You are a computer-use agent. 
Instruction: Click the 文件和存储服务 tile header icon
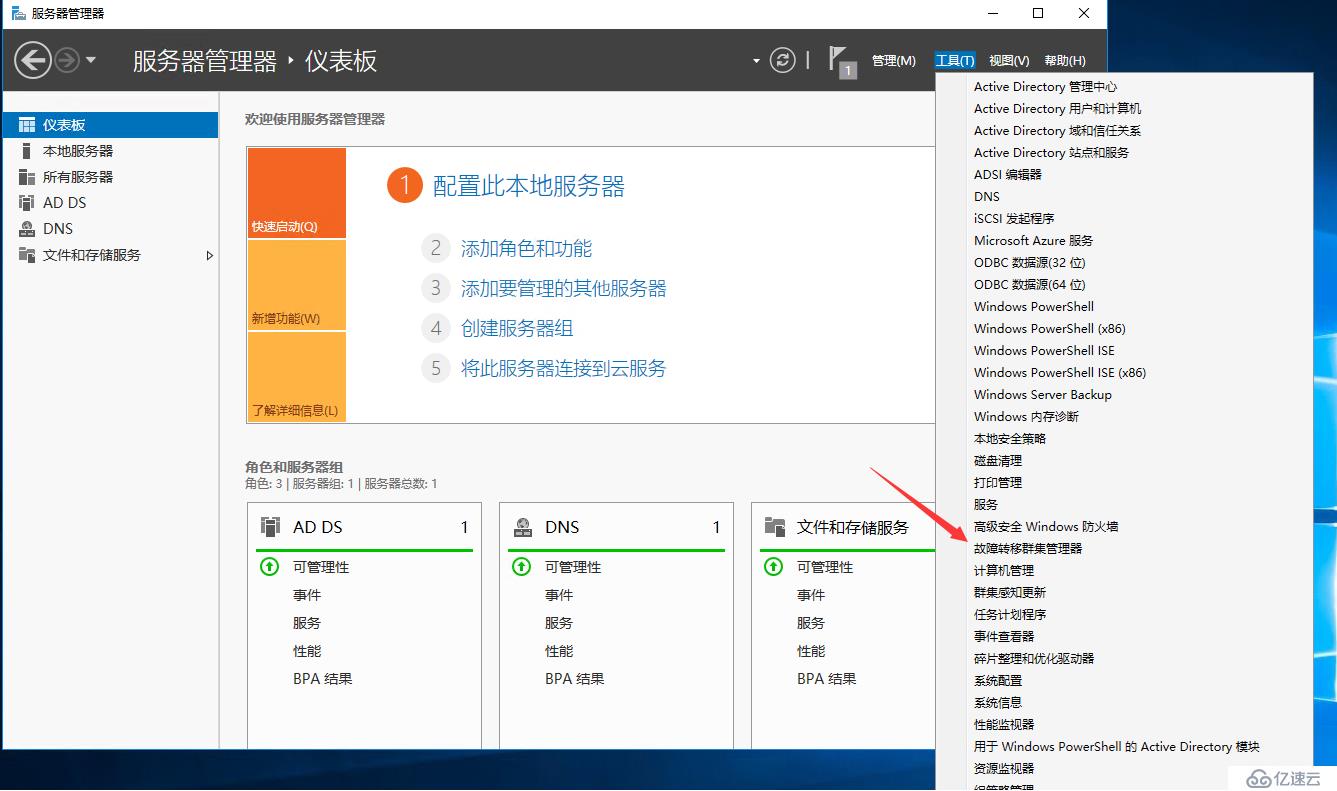click(x=774, y=527)
